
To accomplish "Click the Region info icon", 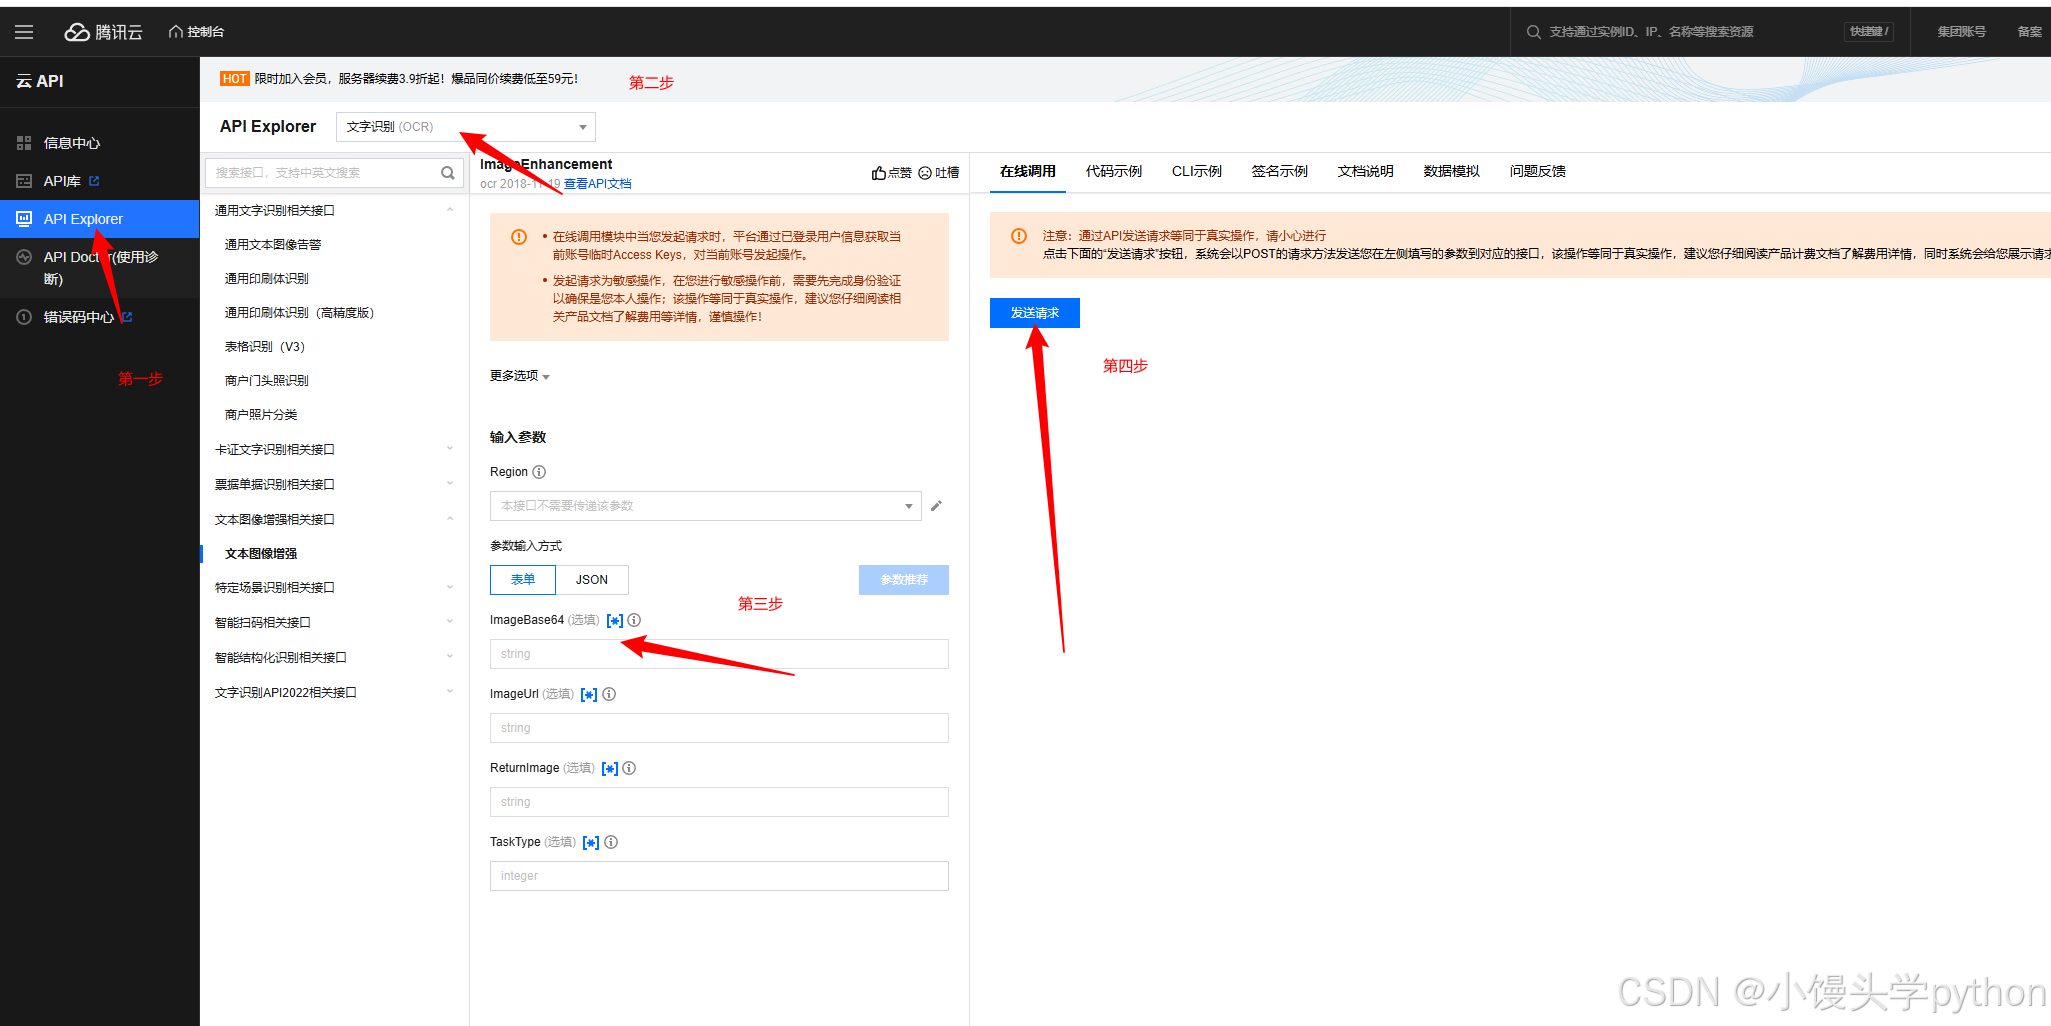I will (539, 472).
